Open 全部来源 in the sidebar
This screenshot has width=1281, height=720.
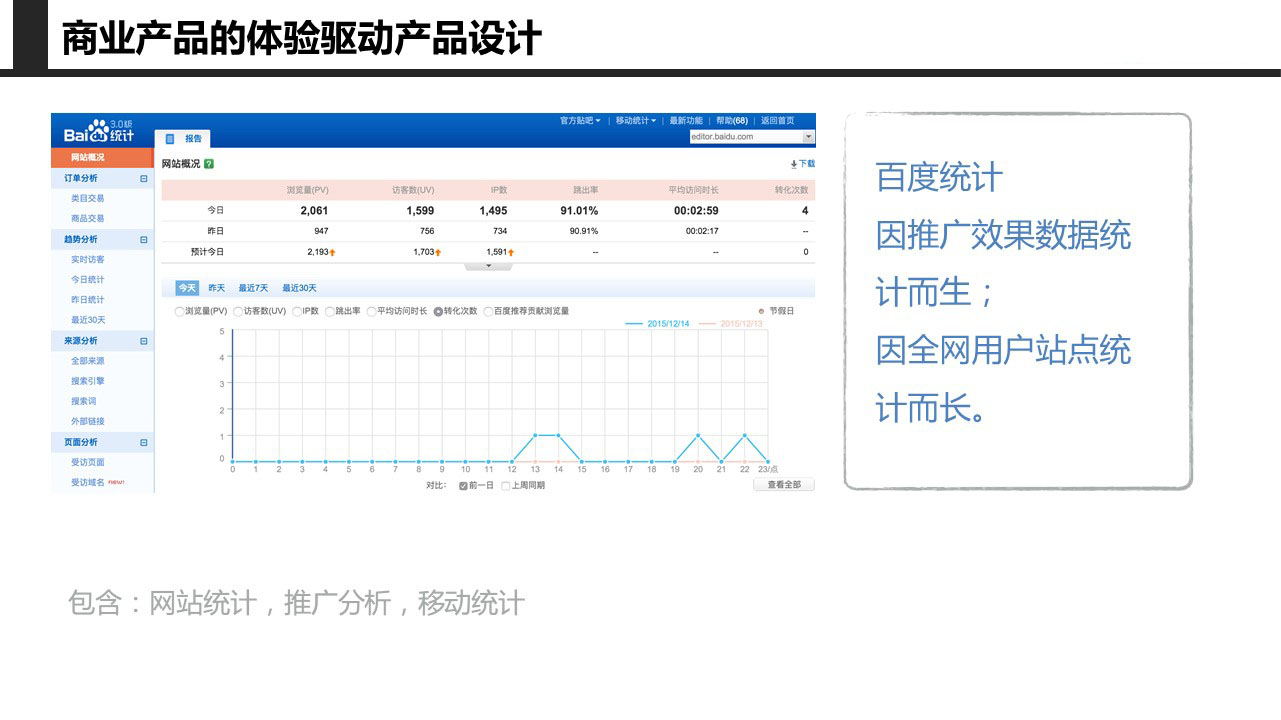(x=88, y=361)
